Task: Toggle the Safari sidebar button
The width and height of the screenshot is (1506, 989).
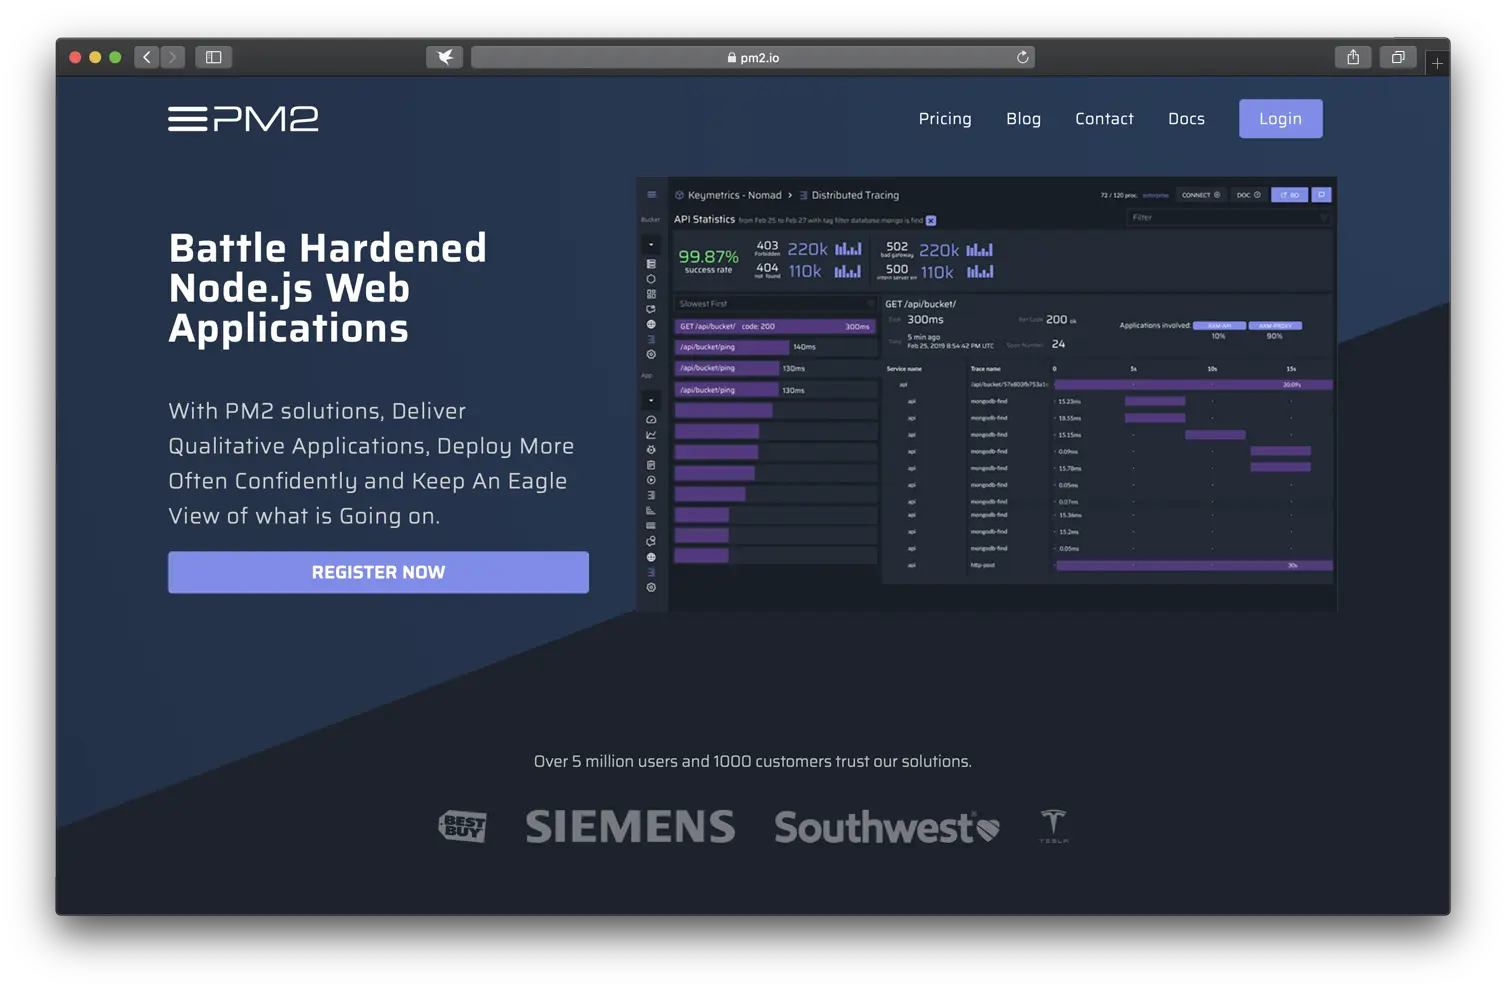Action: 213,57
